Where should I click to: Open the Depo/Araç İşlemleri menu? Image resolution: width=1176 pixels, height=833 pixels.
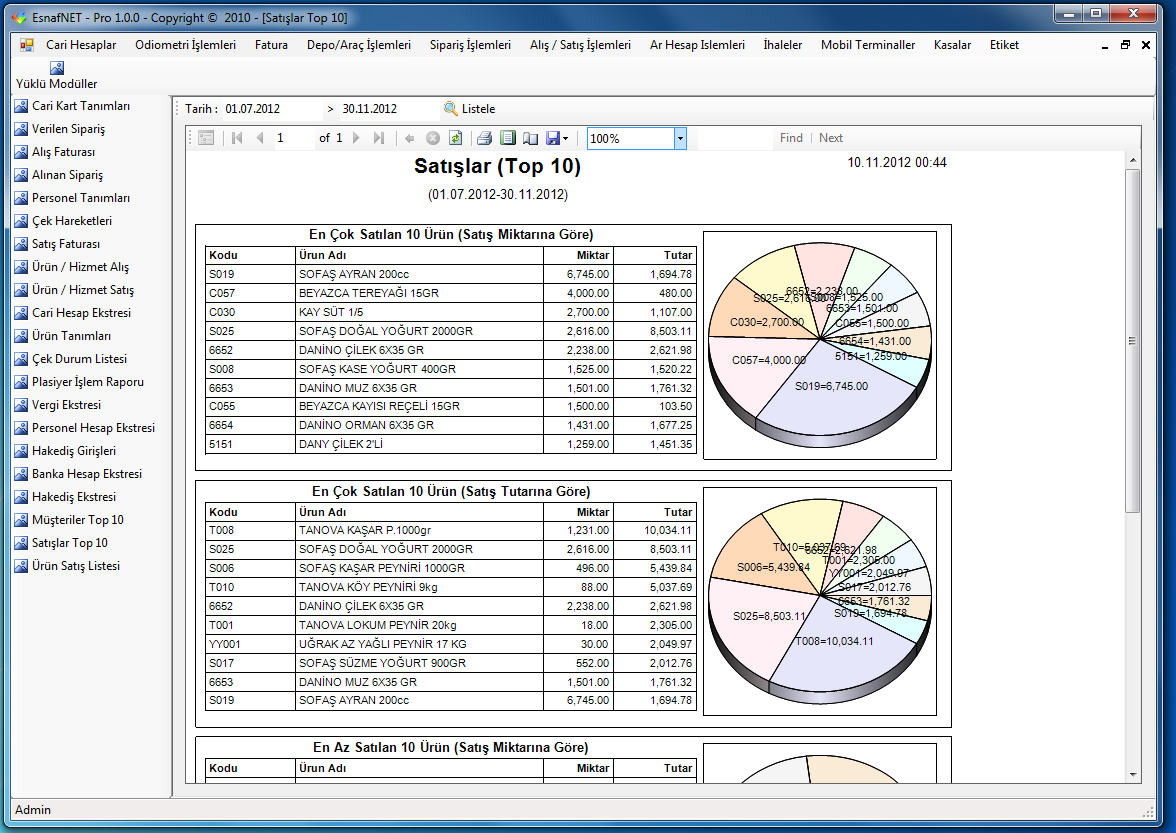[359, 45]
